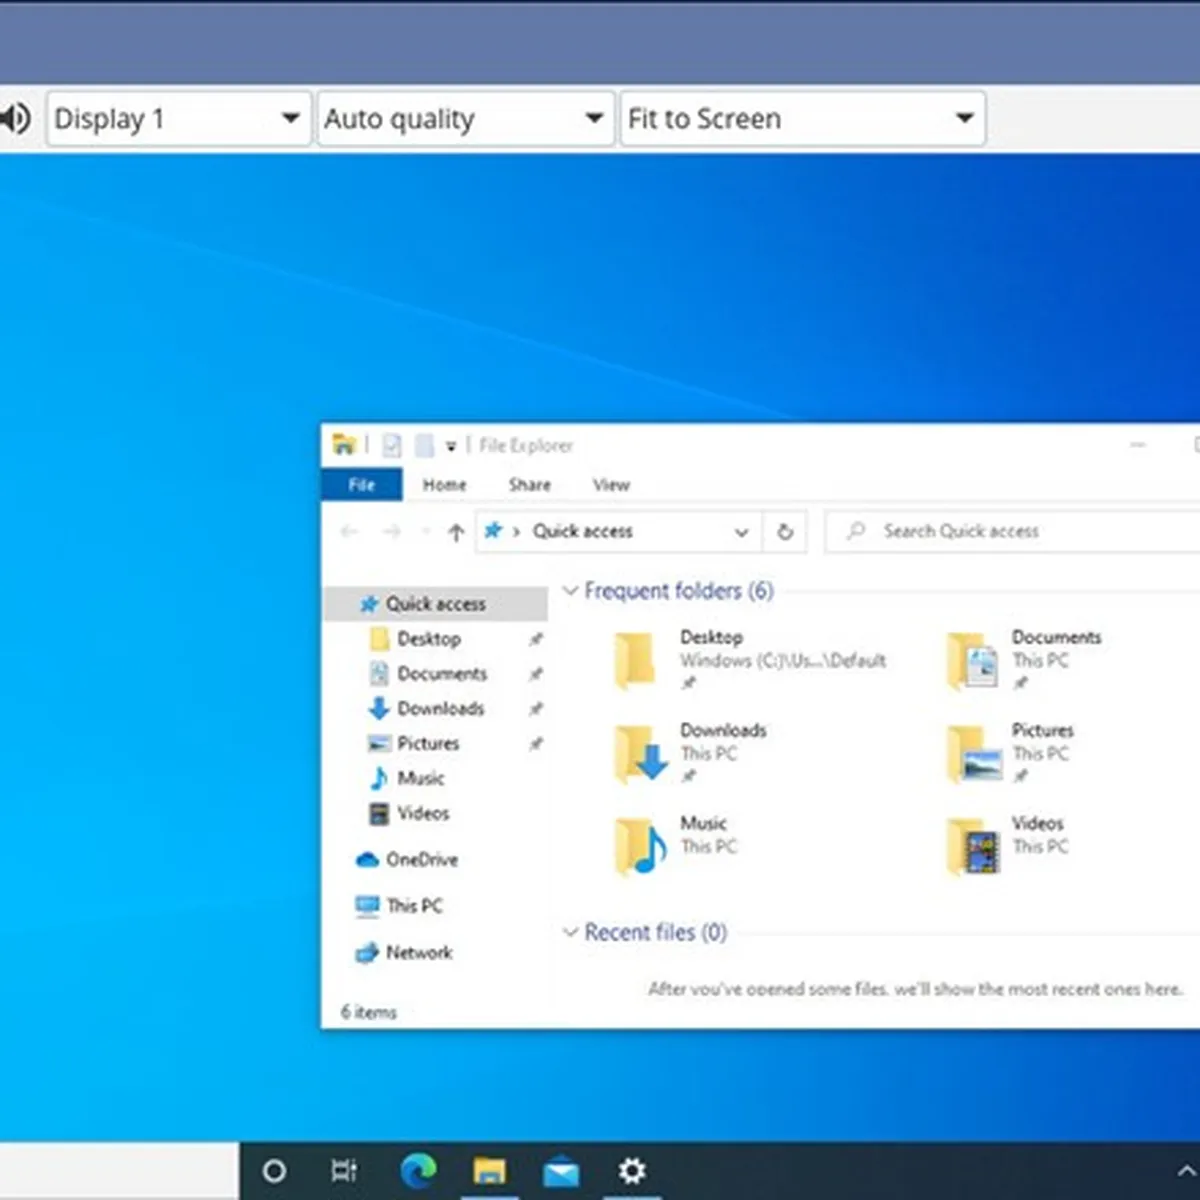The height and width of the screenshot is (1200, 1200).
Task: Open the Settings gear in the taskbar
Action: click(x=632, y=1170)
